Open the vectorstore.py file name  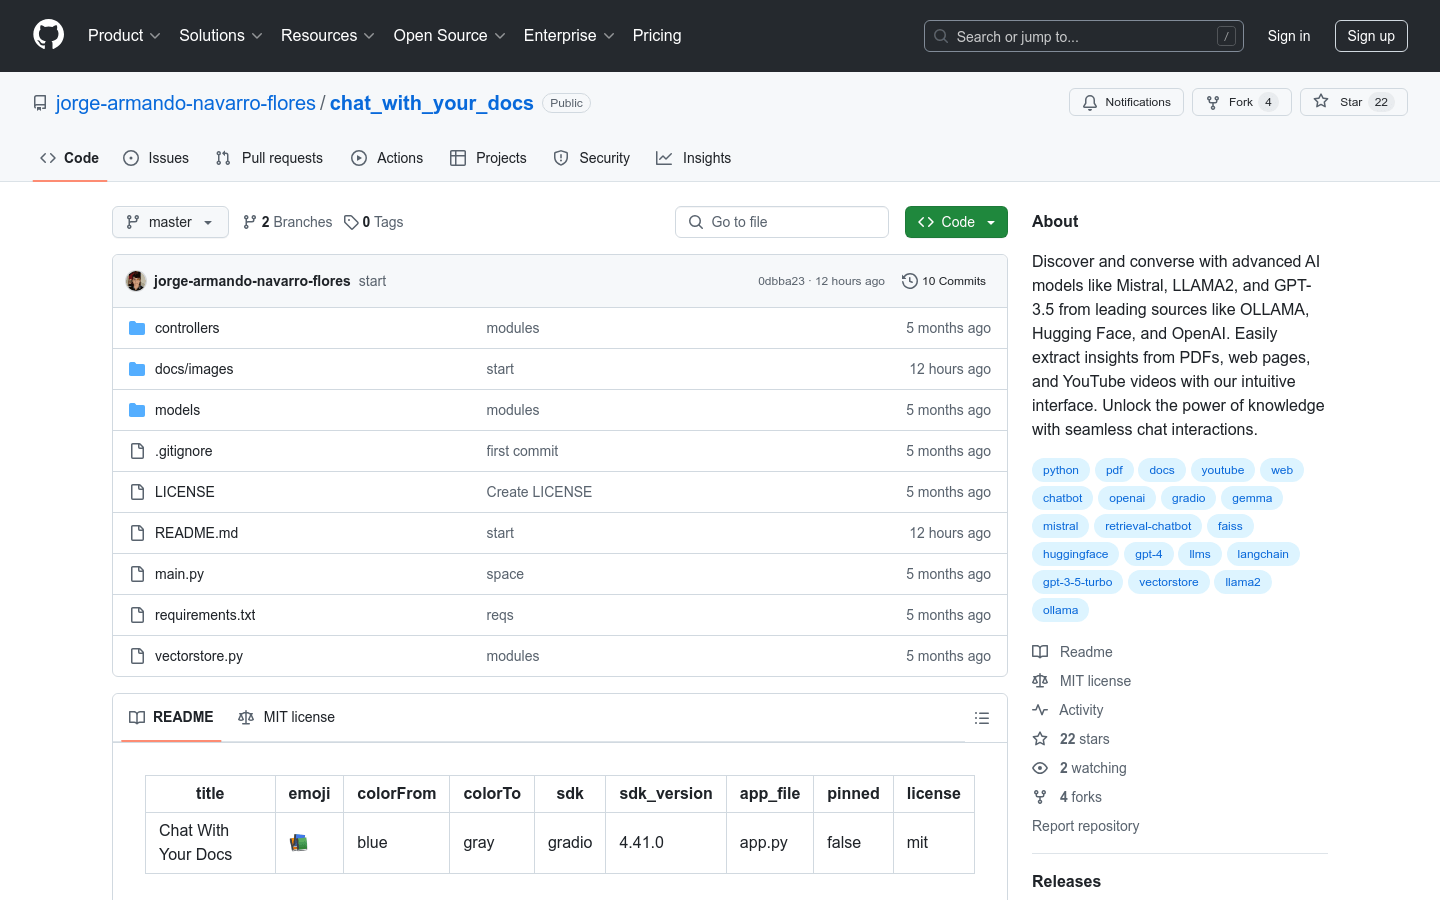click(x=199, y=656)
